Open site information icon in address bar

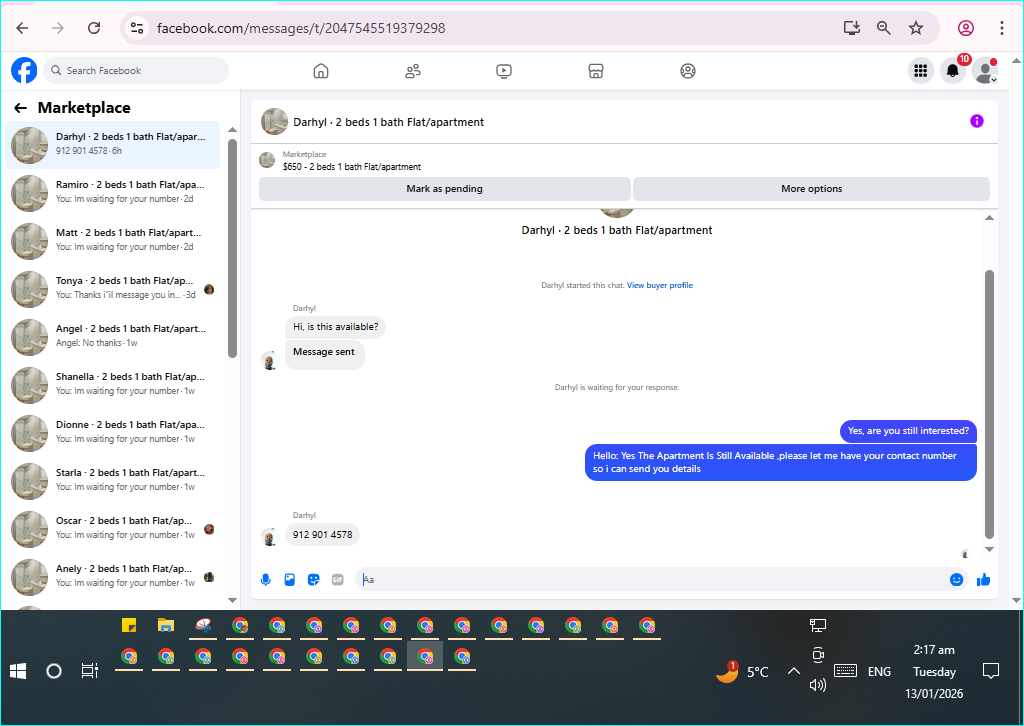click(x=136, y=28)
